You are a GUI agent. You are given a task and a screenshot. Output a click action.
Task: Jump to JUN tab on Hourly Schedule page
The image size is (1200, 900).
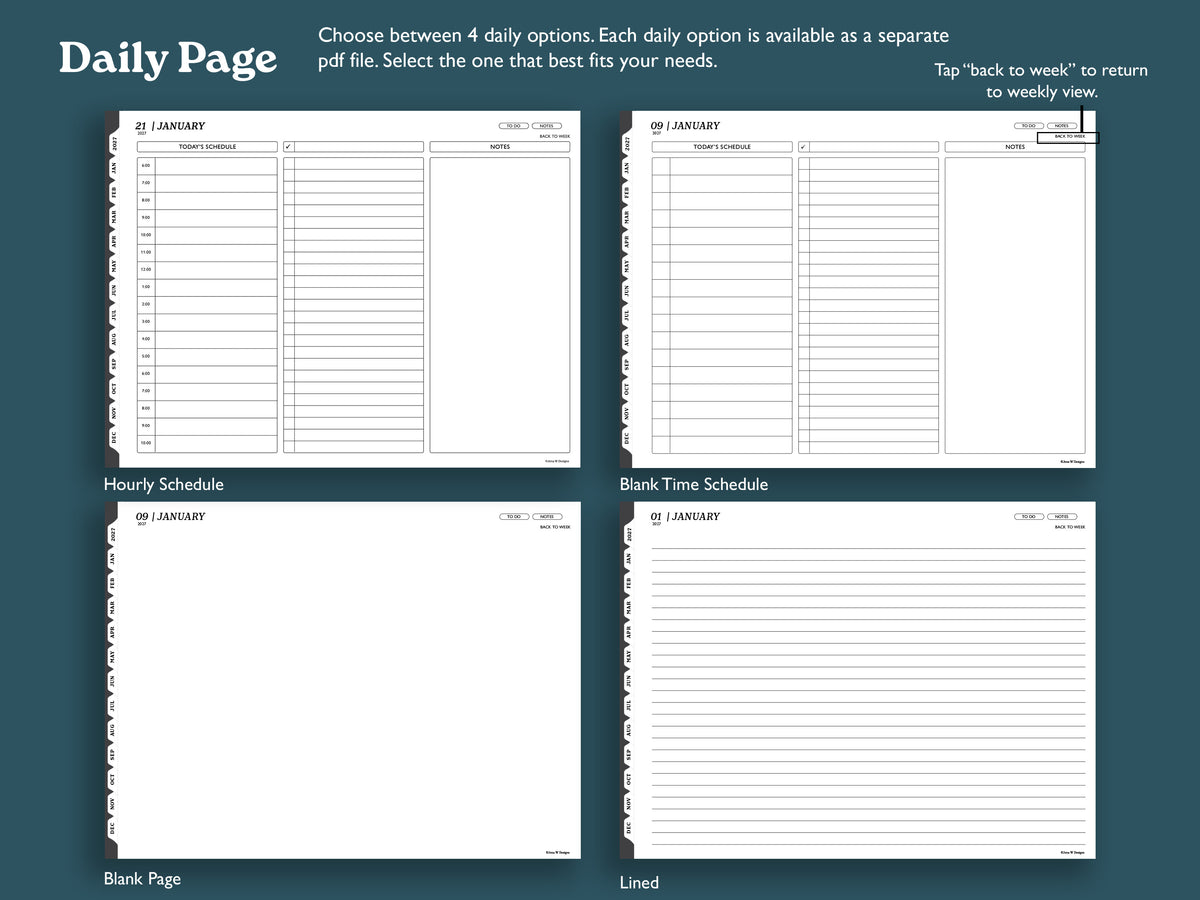(113, 290)
